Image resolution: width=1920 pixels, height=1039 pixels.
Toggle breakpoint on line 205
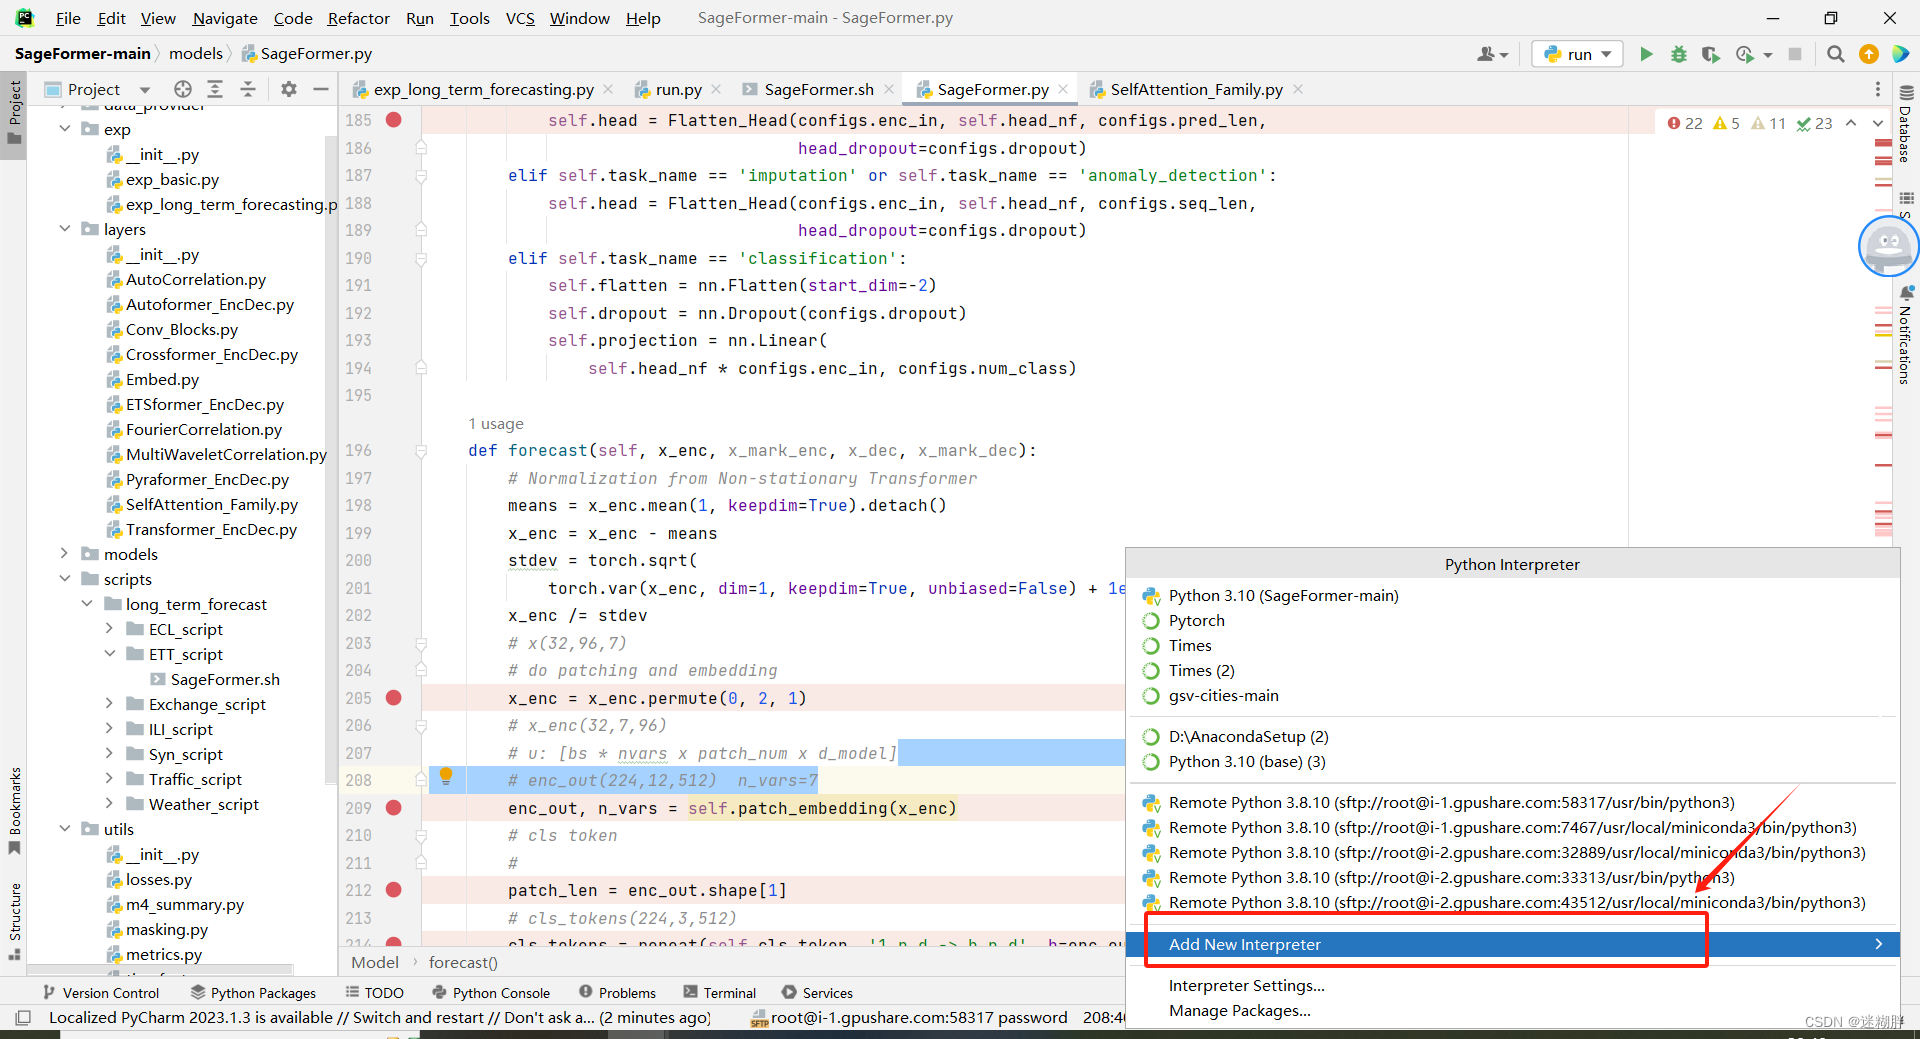[x=394, y=698]
